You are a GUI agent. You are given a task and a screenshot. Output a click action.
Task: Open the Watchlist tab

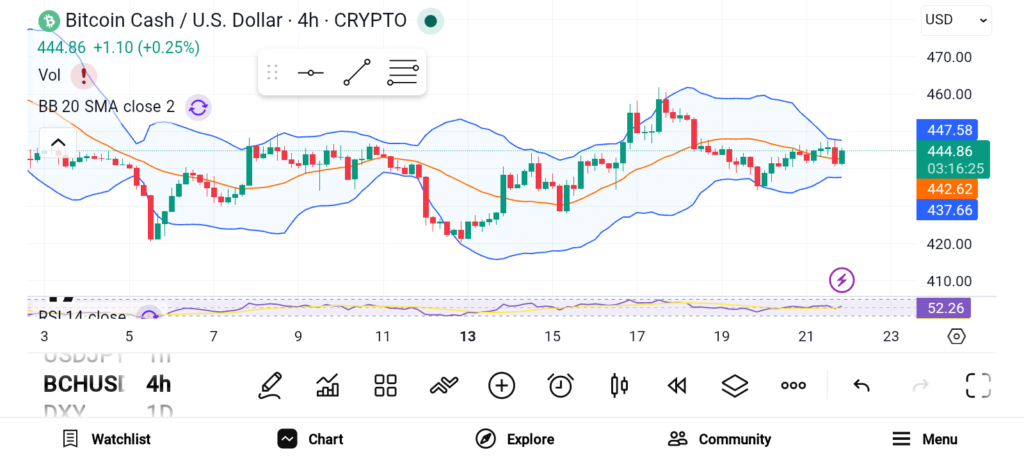coord(106,439)
